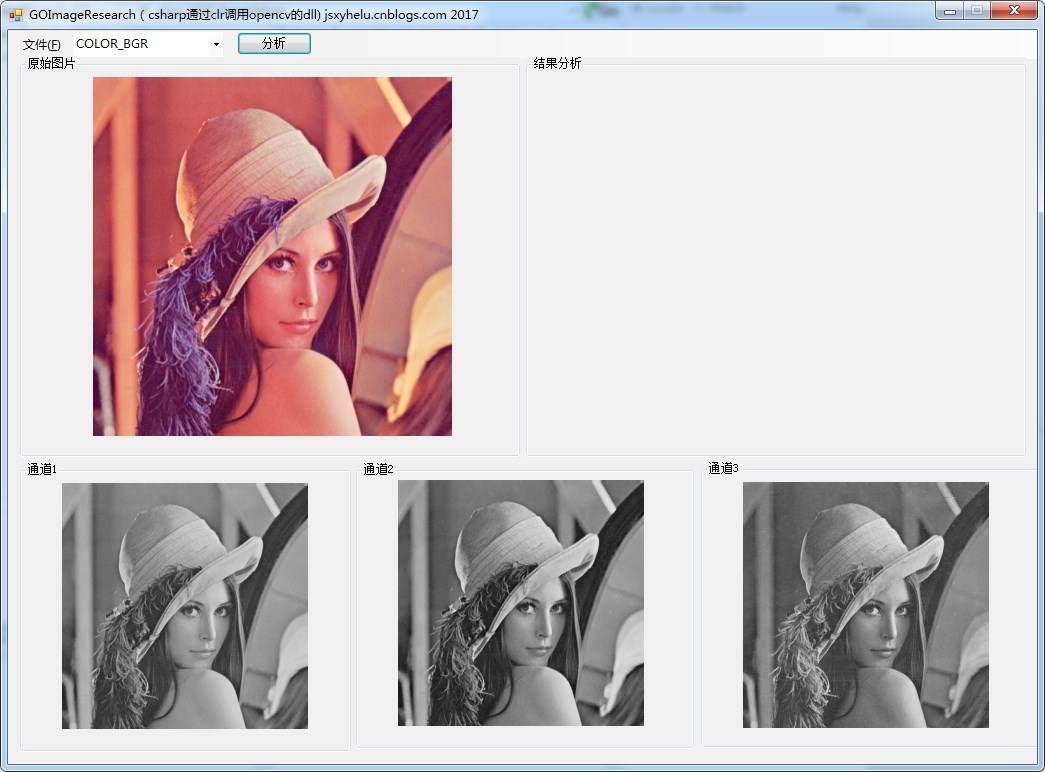This screenshot has width=1045, height=772.
Task: Close the GOImageResearch window
Action: (1014, 11)
